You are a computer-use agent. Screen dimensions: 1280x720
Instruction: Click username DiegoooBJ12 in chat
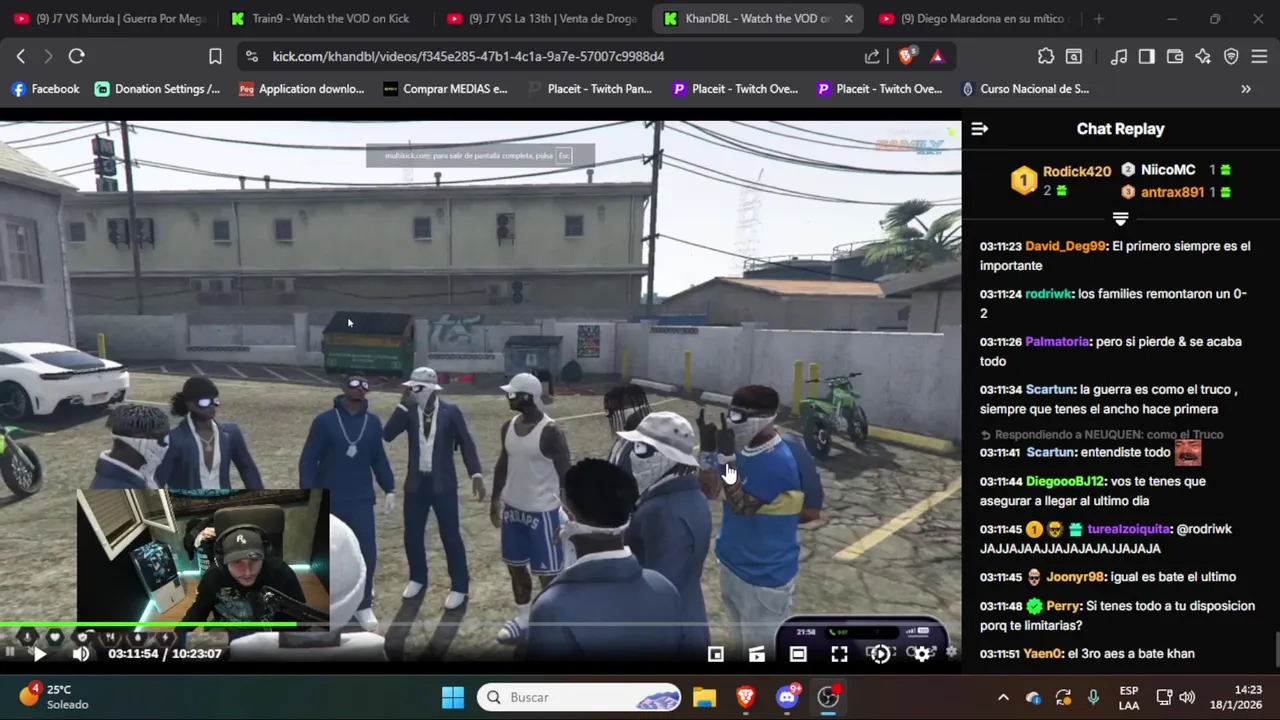coord(1065,482)
